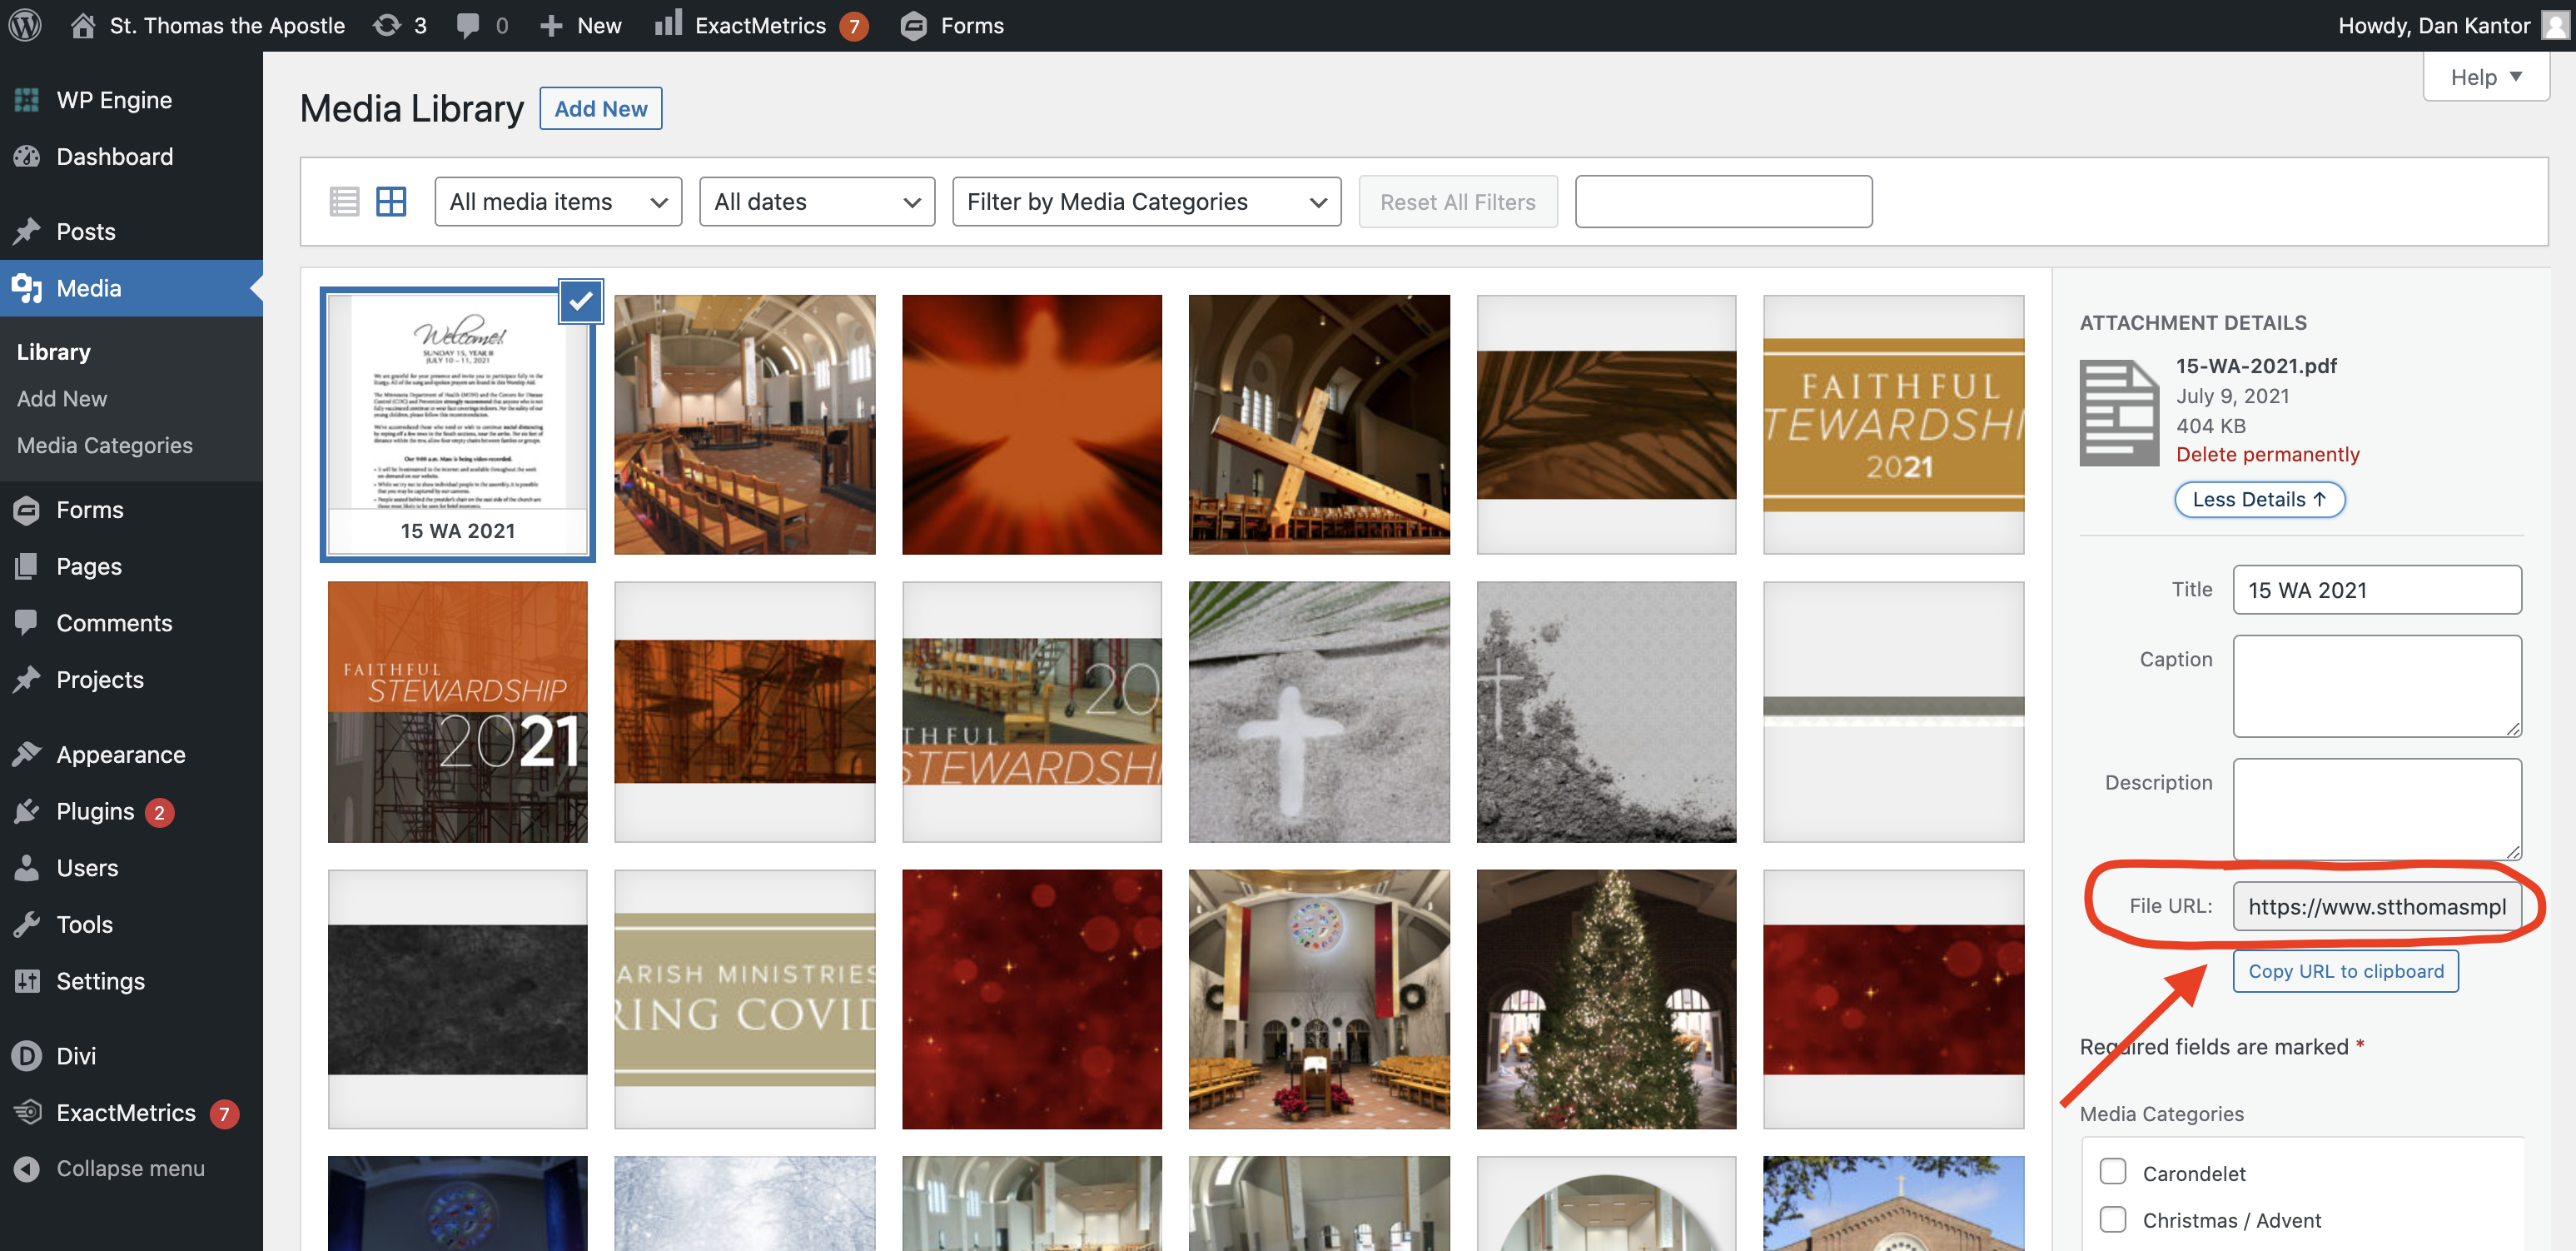Click the Pages icon in the sidebar
The height and width of the screenshot is (1251, 2576).
pos(27,566)
